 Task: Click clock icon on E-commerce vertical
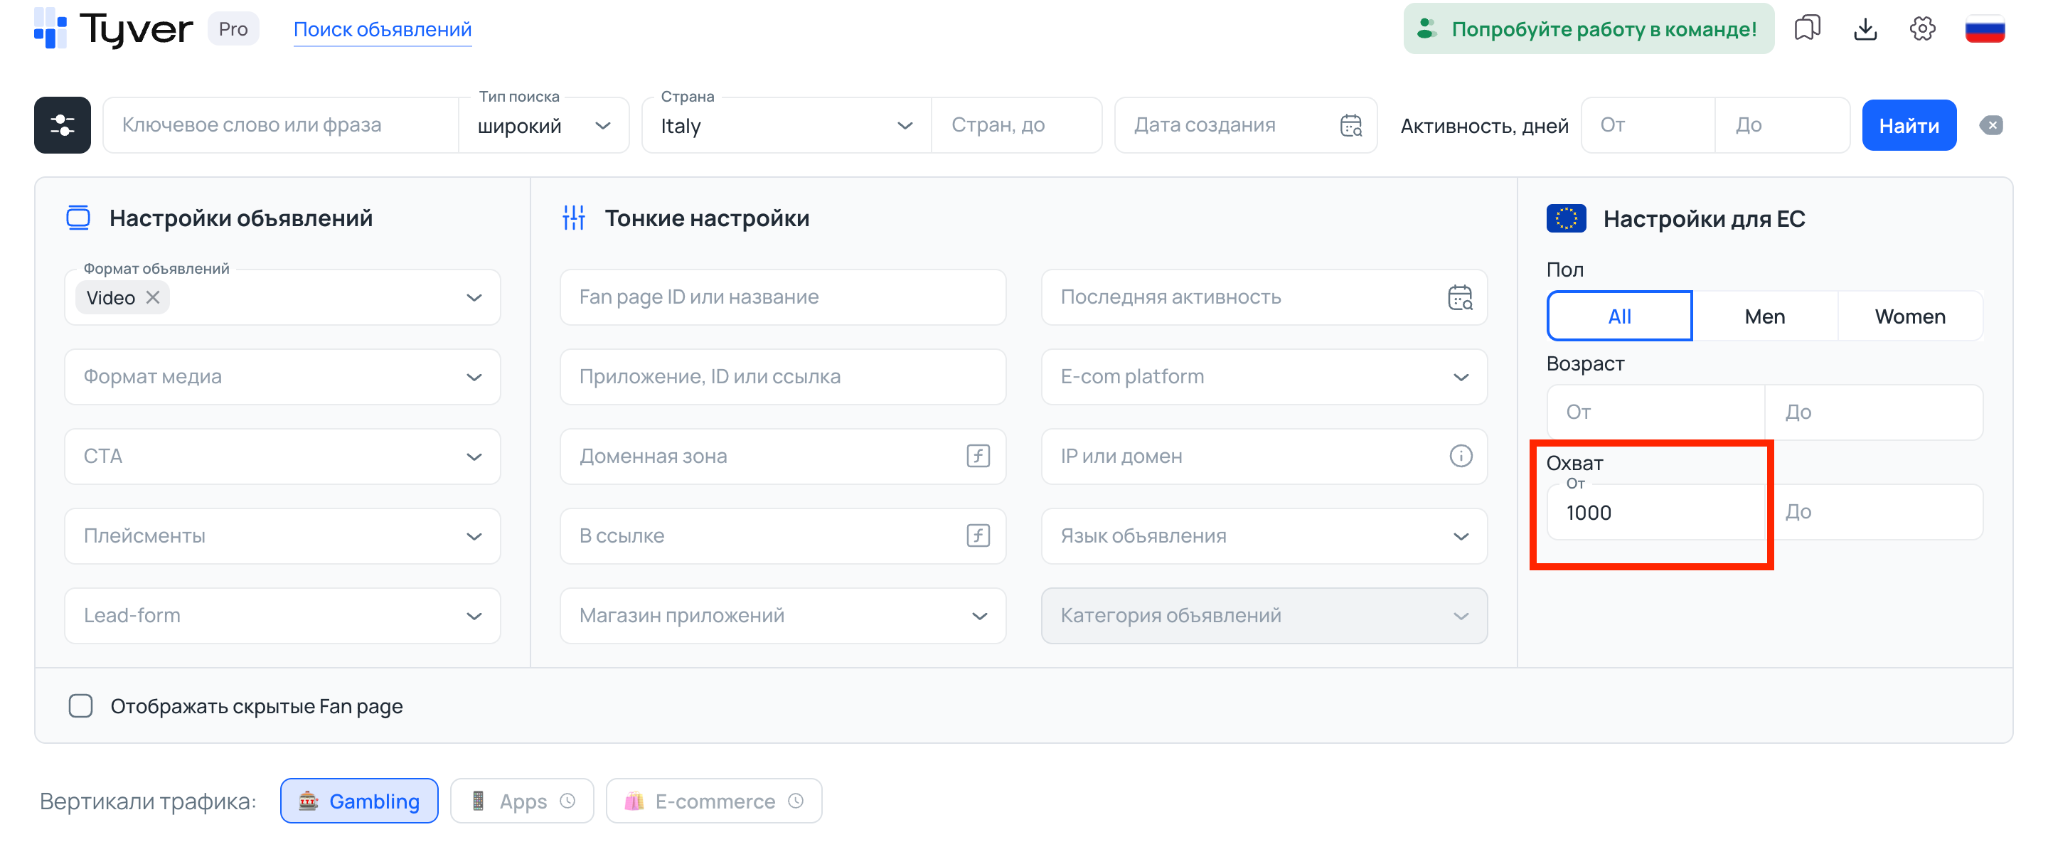[796, 801]
